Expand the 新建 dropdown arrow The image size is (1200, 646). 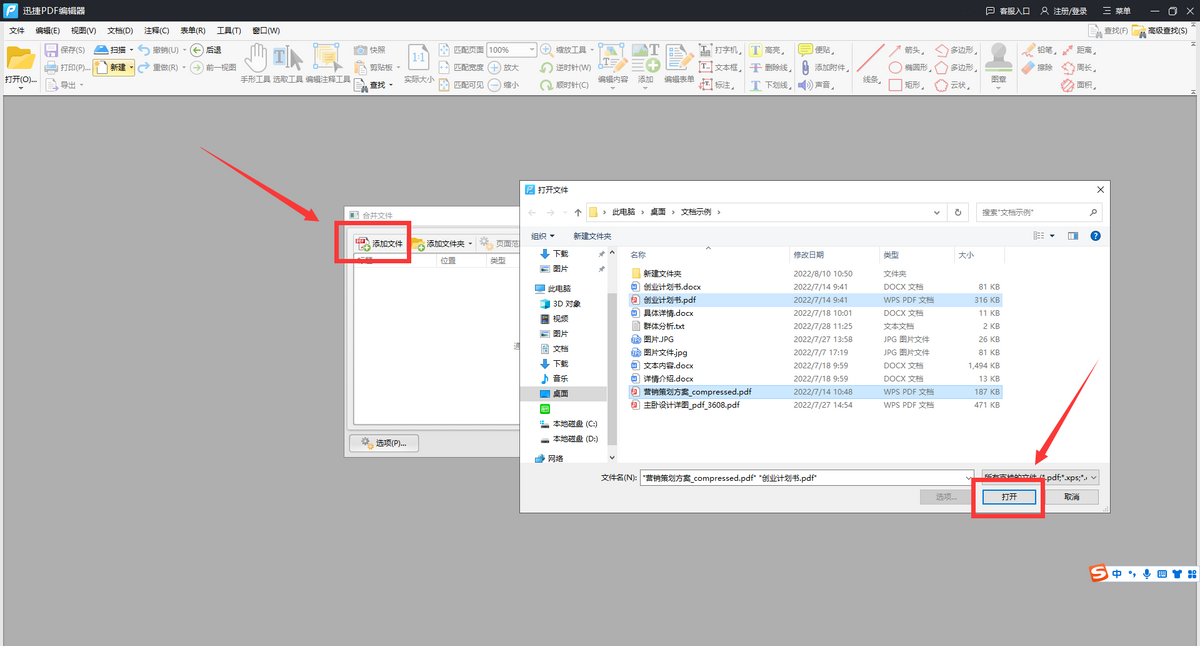pyautogui.click(x=130, y=67)
